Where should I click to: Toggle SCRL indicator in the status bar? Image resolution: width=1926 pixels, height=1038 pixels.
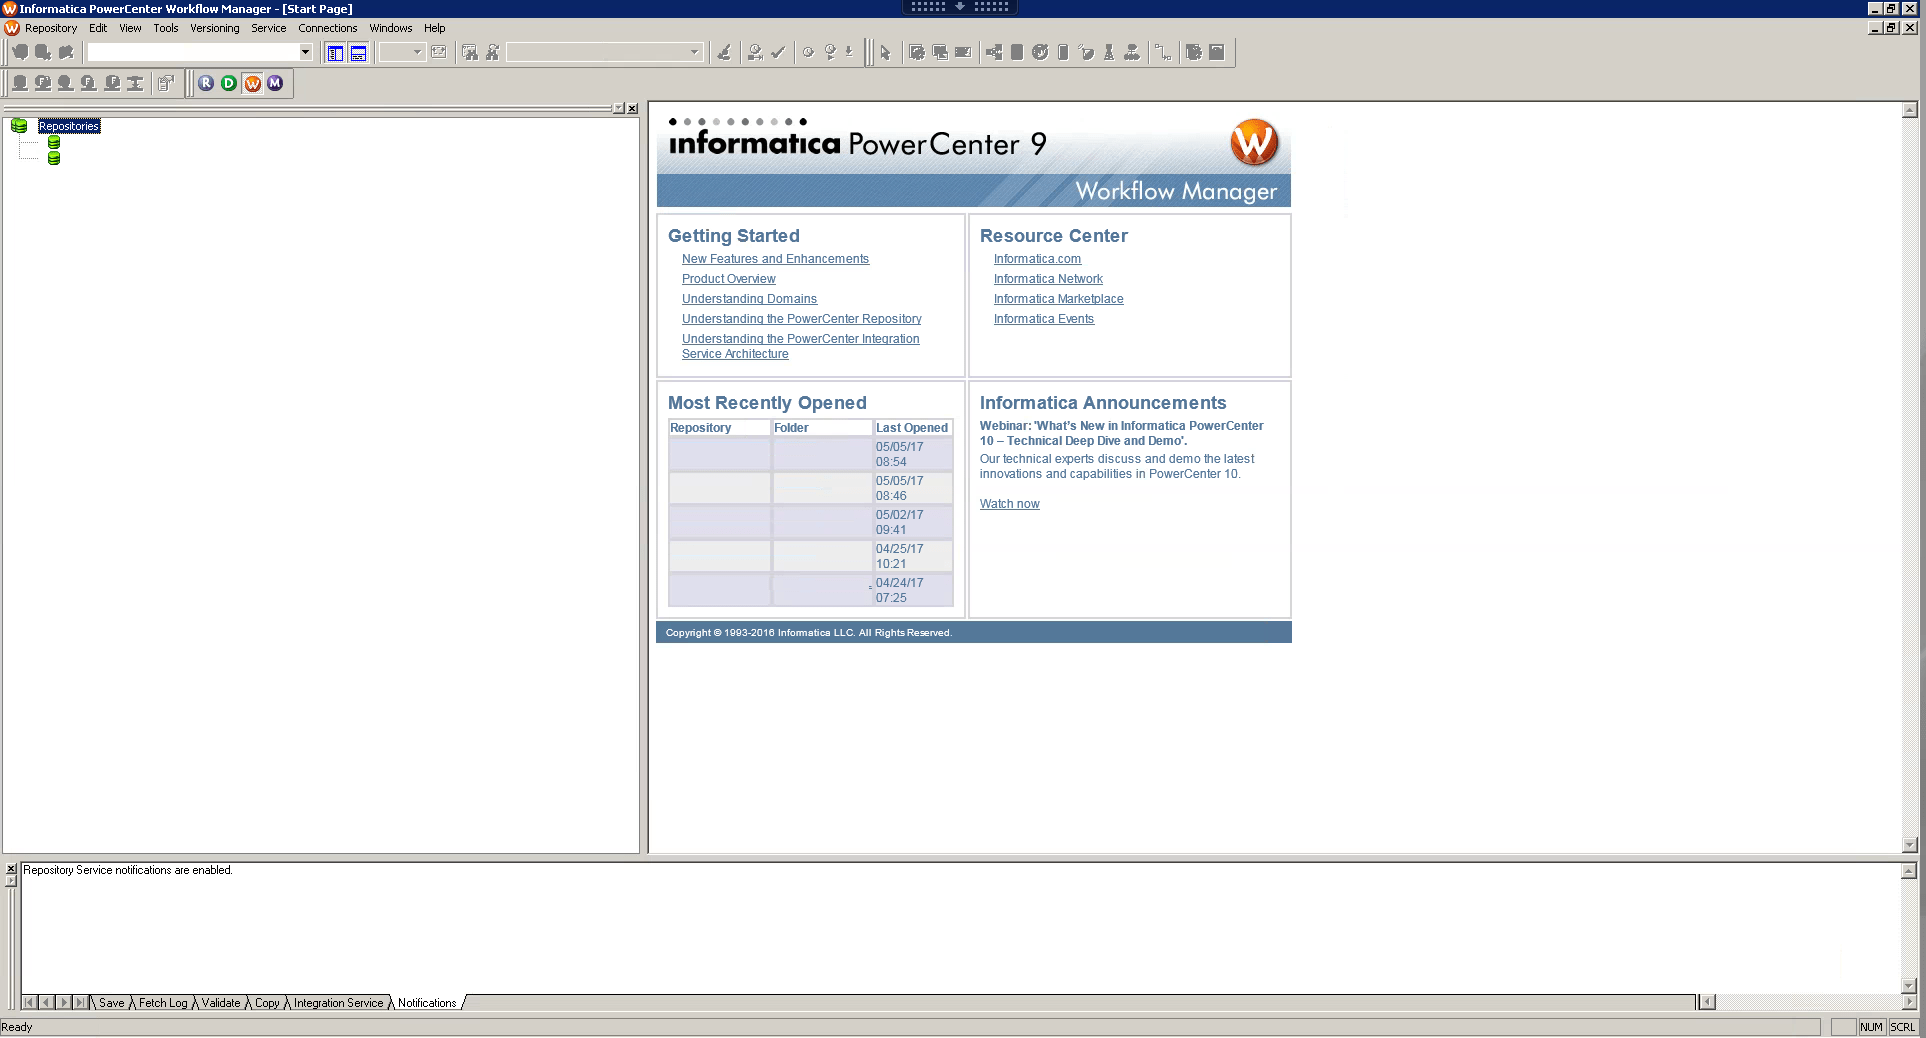point(1903,1027)
